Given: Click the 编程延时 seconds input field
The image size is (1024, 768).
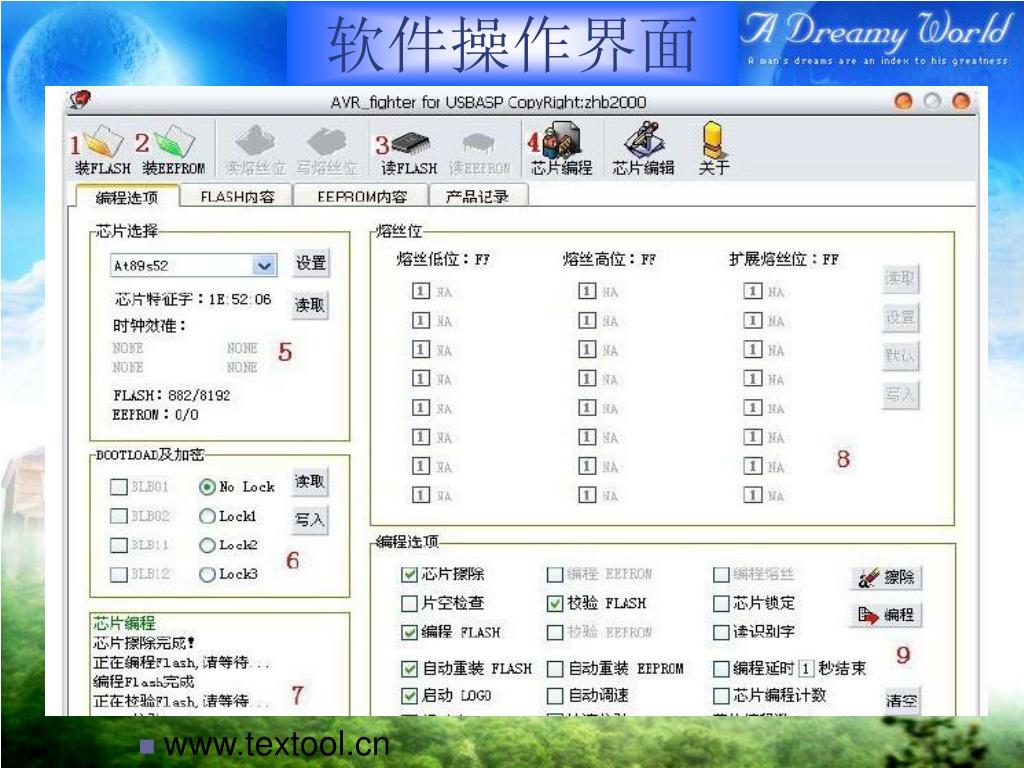Looking at the screenshot, I should (806, 669).
